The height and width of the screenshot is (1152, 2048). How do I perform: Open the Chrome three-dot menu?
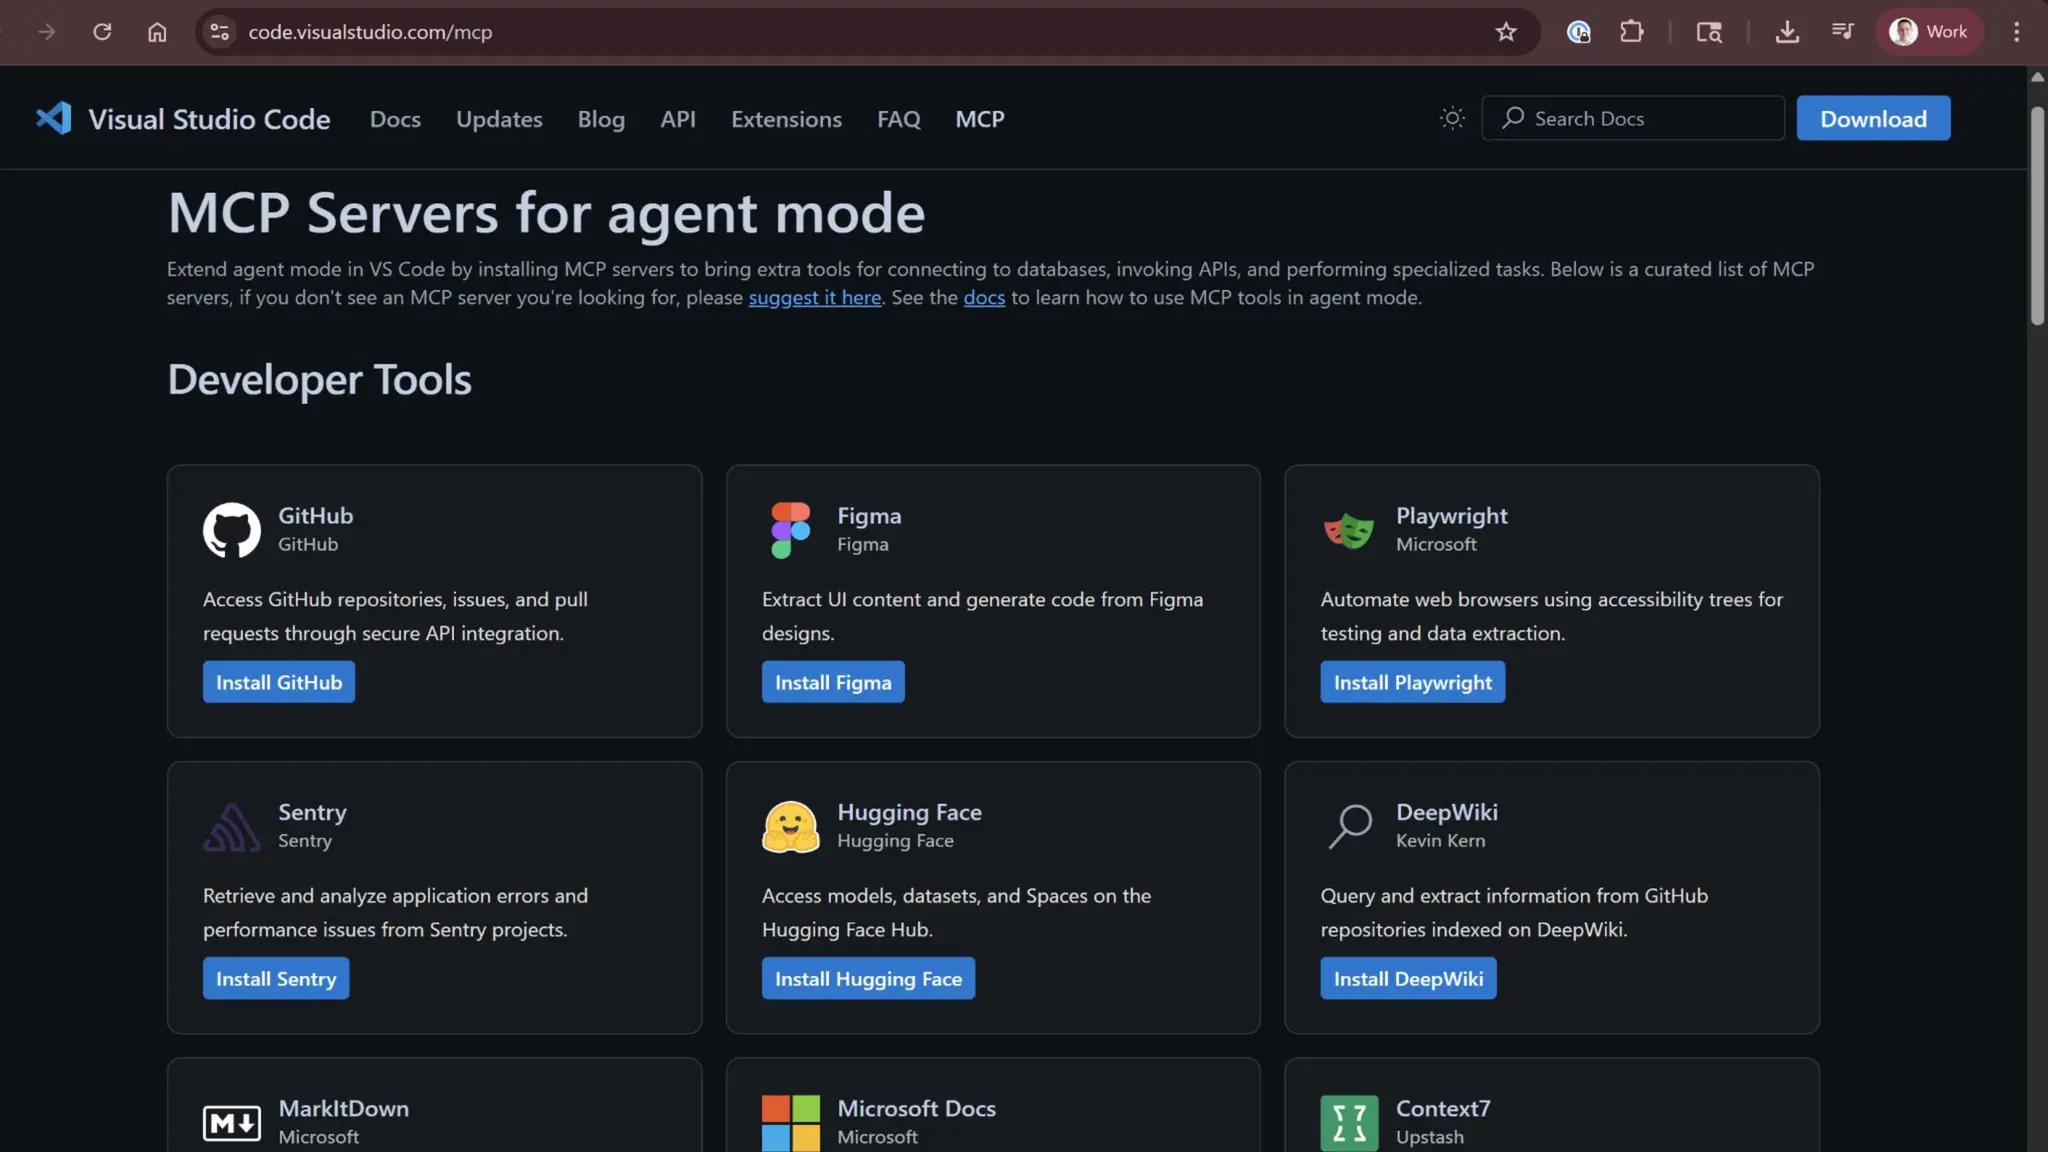tap(2016, 32)
